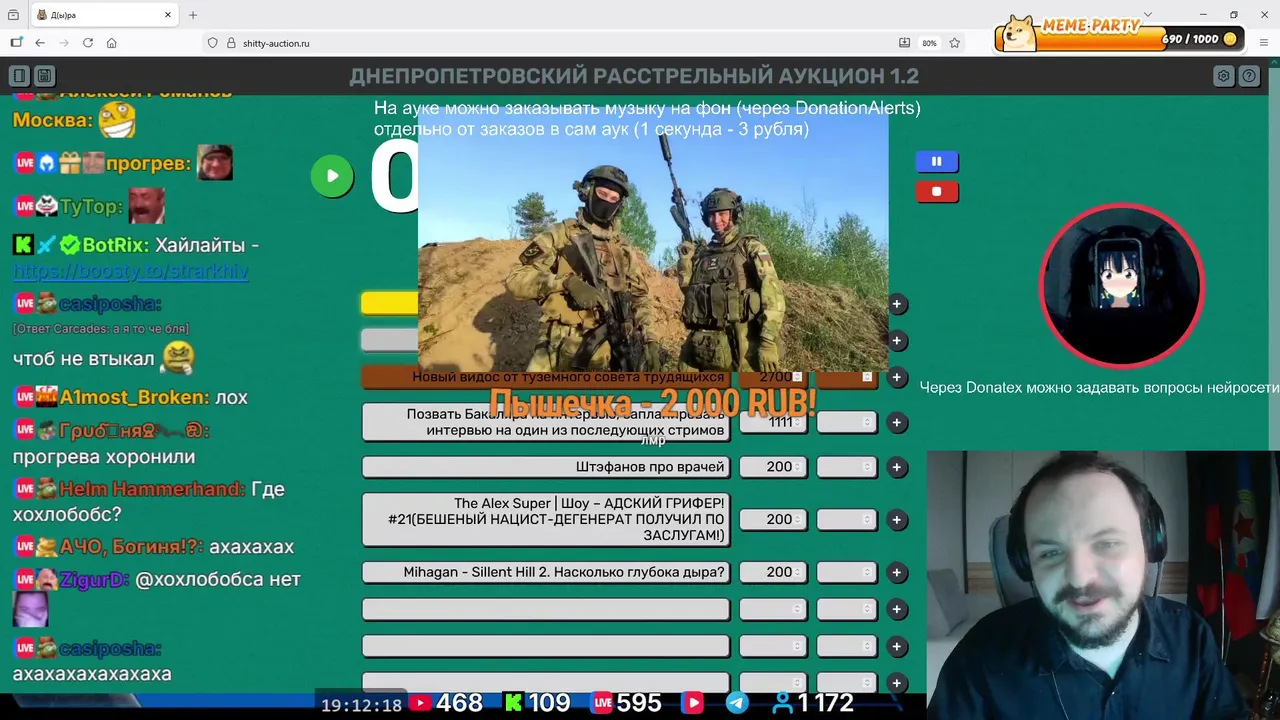Add amount to 'Mihagan - Sillent Hill 2' lot
The image size is (1280, 720).
(897, 573)
